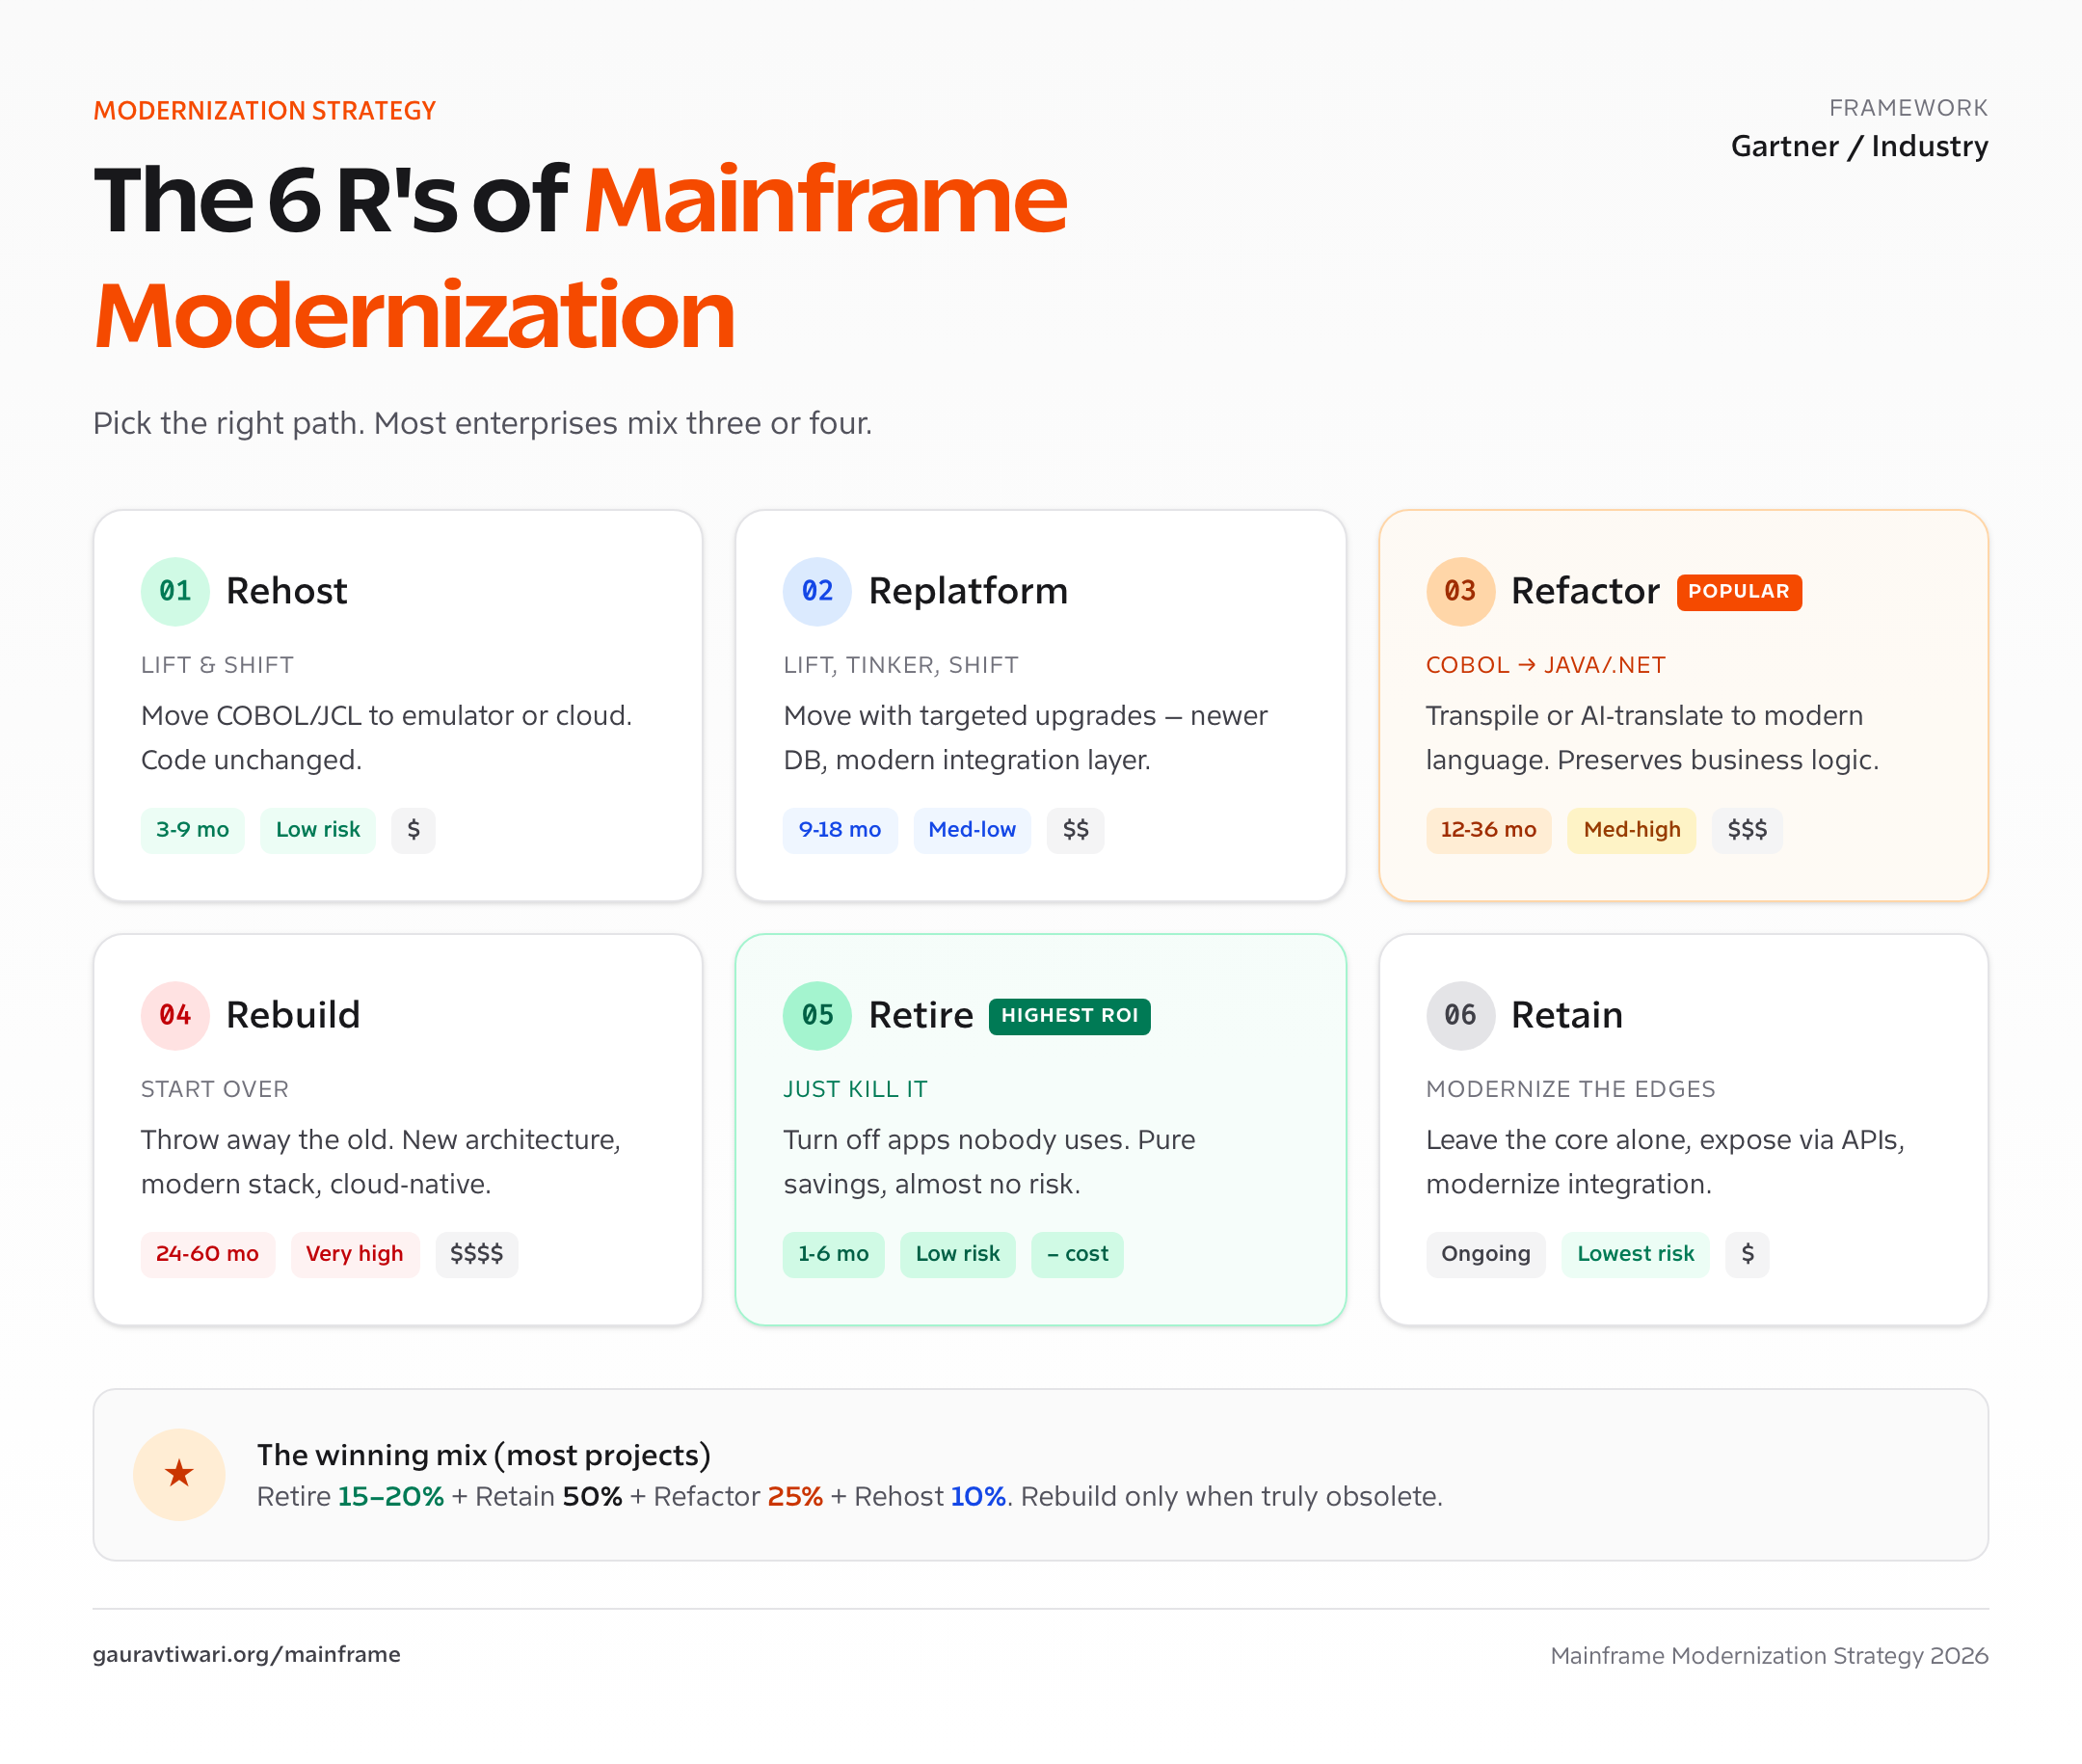This screenshot has width=2082, height=1764.
Task: Click 'The winning mix (most projects)' heading
Action: pyautogui.click(x=484, y=1455)
